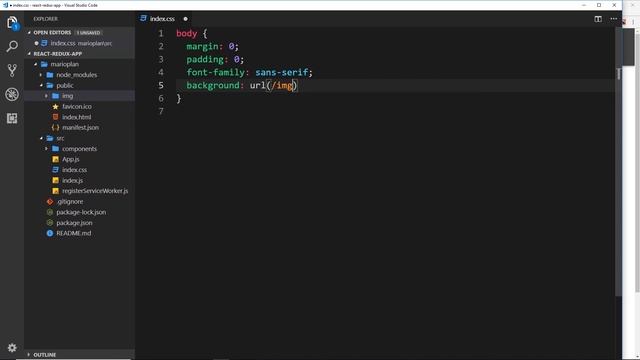Open package.json file
This screenshot has width=640, height=360.
point(74,223)
